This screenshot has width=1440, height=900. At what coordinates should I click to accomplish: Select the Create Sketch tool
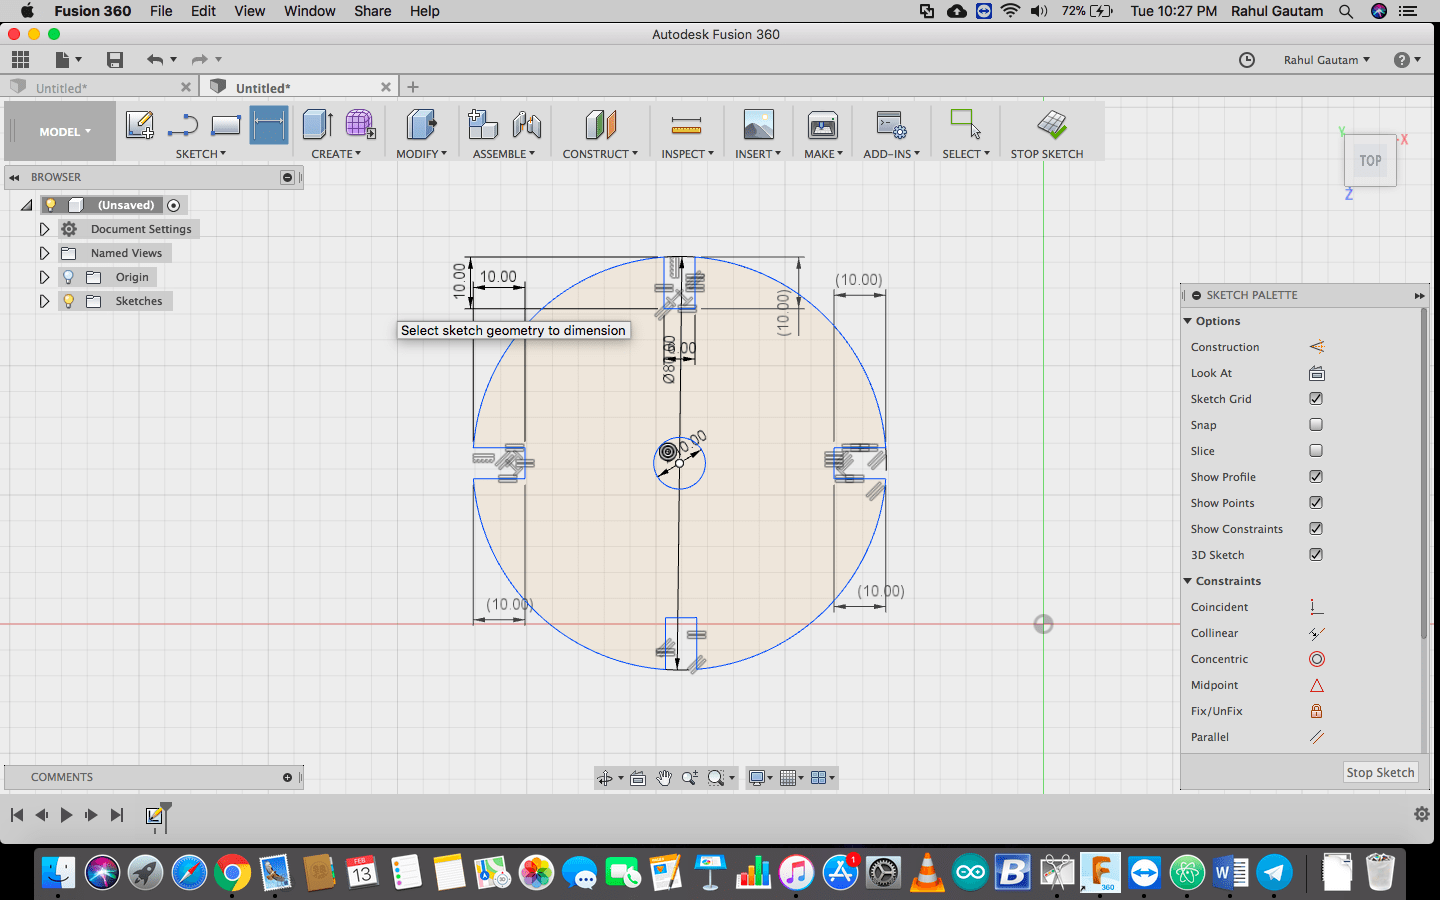140,125
